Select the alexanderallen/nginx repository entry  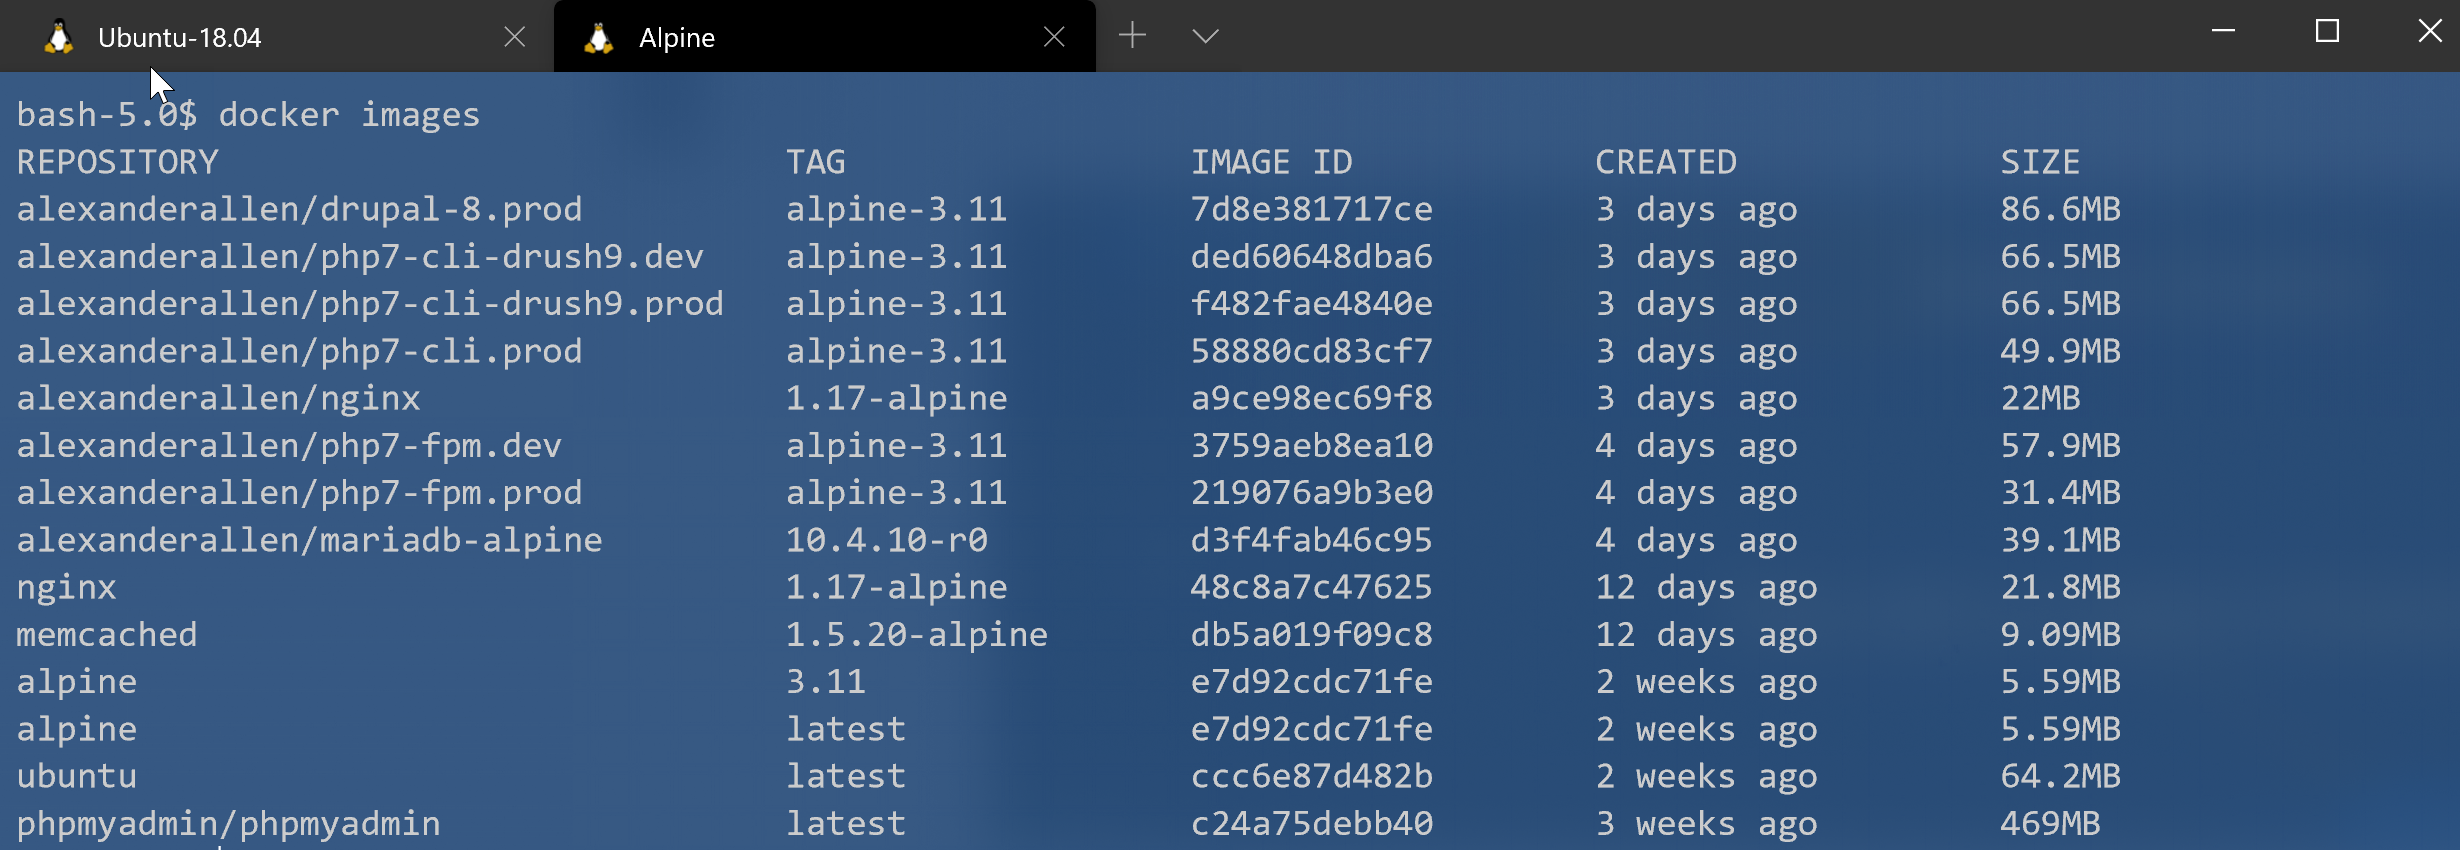[217, 397]
